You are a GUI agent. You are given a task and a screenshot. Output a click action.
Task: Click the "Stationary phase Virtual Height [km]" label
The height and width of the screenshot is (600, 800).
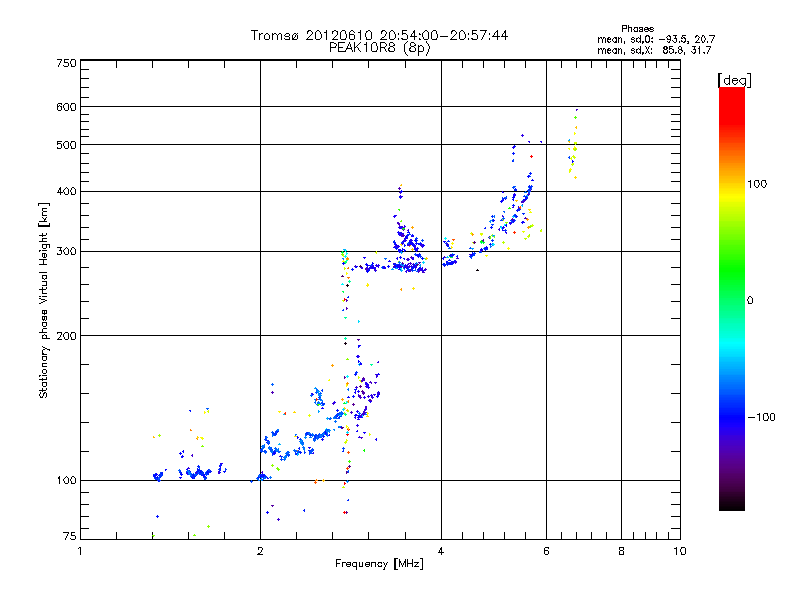click(x=44, y=300)
